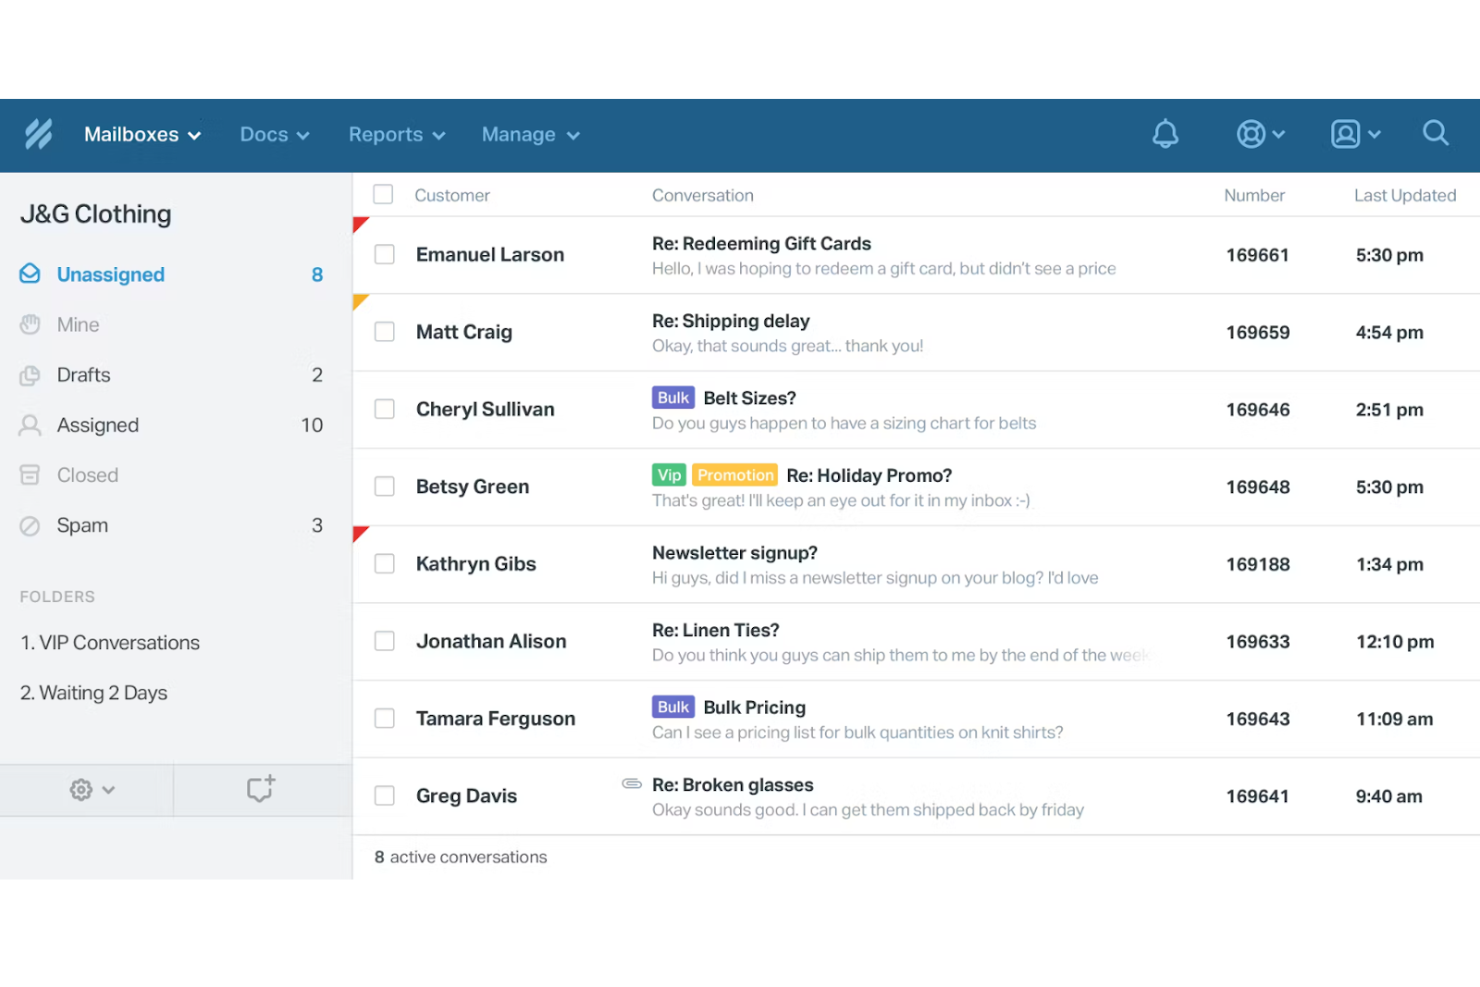Expand the mailbox settings gear dropdown
The height and width of the screenshot is (987, 1480).
coord(88,789)
